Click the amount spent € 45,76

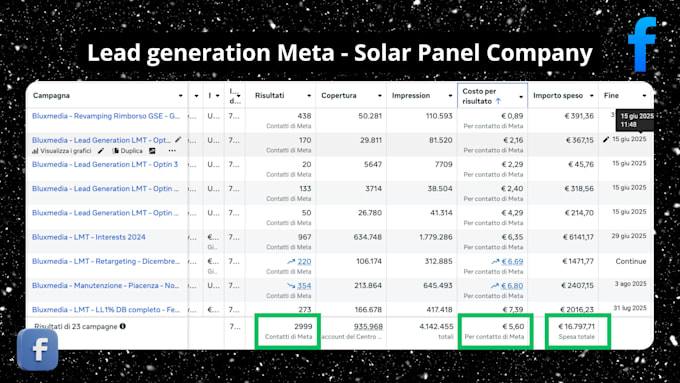(x=581, y=164)
